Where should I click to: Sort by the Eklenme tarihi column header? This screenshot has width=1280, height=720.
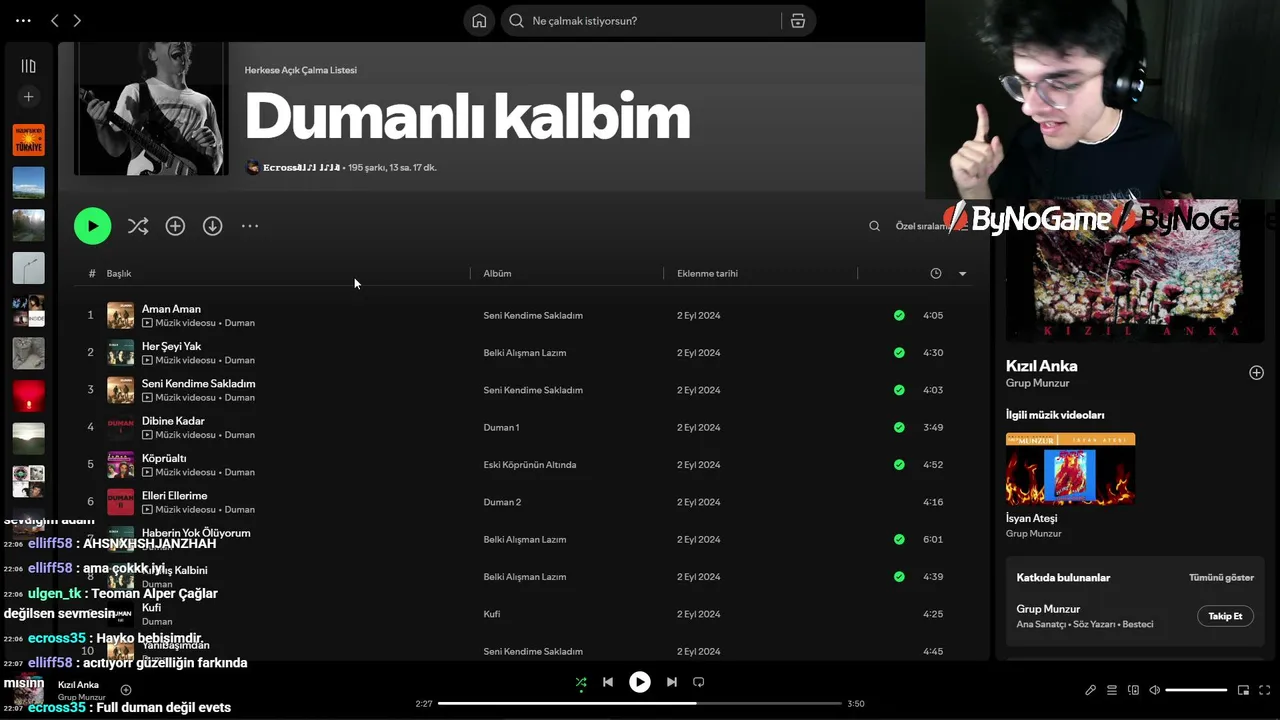point(707,273)
